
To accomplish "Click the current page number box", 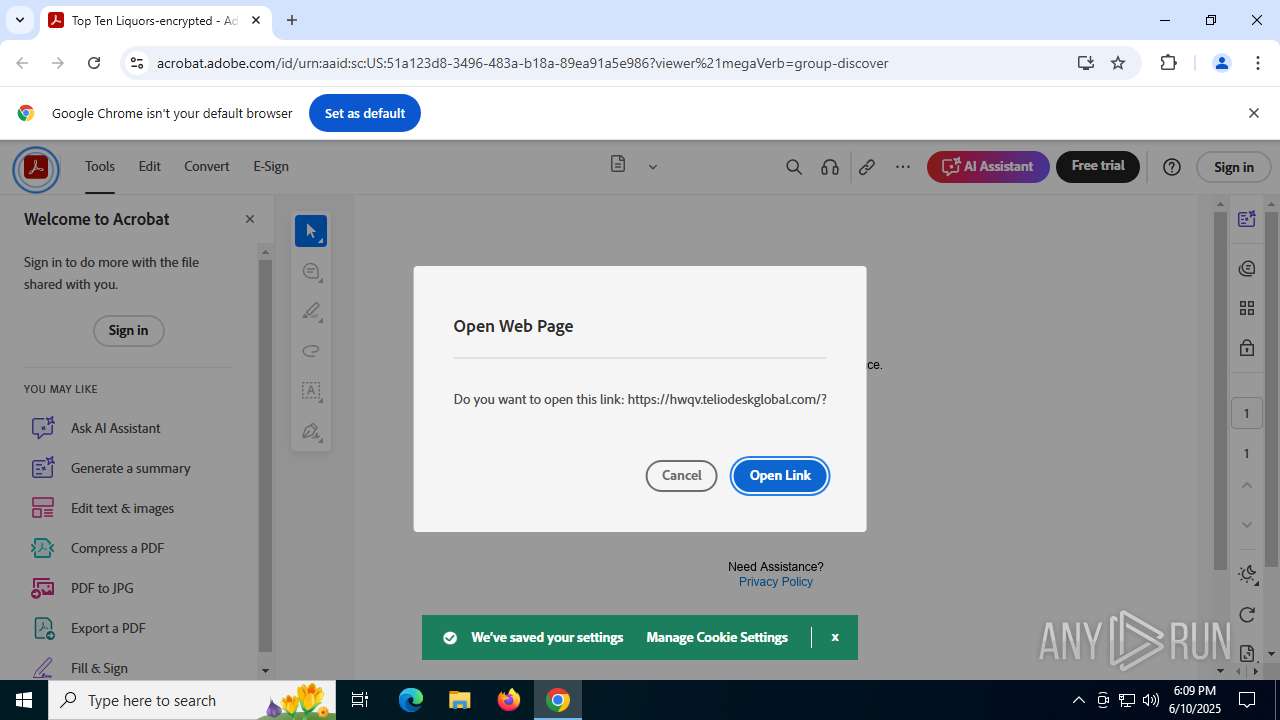I will tap(1246, 413).
